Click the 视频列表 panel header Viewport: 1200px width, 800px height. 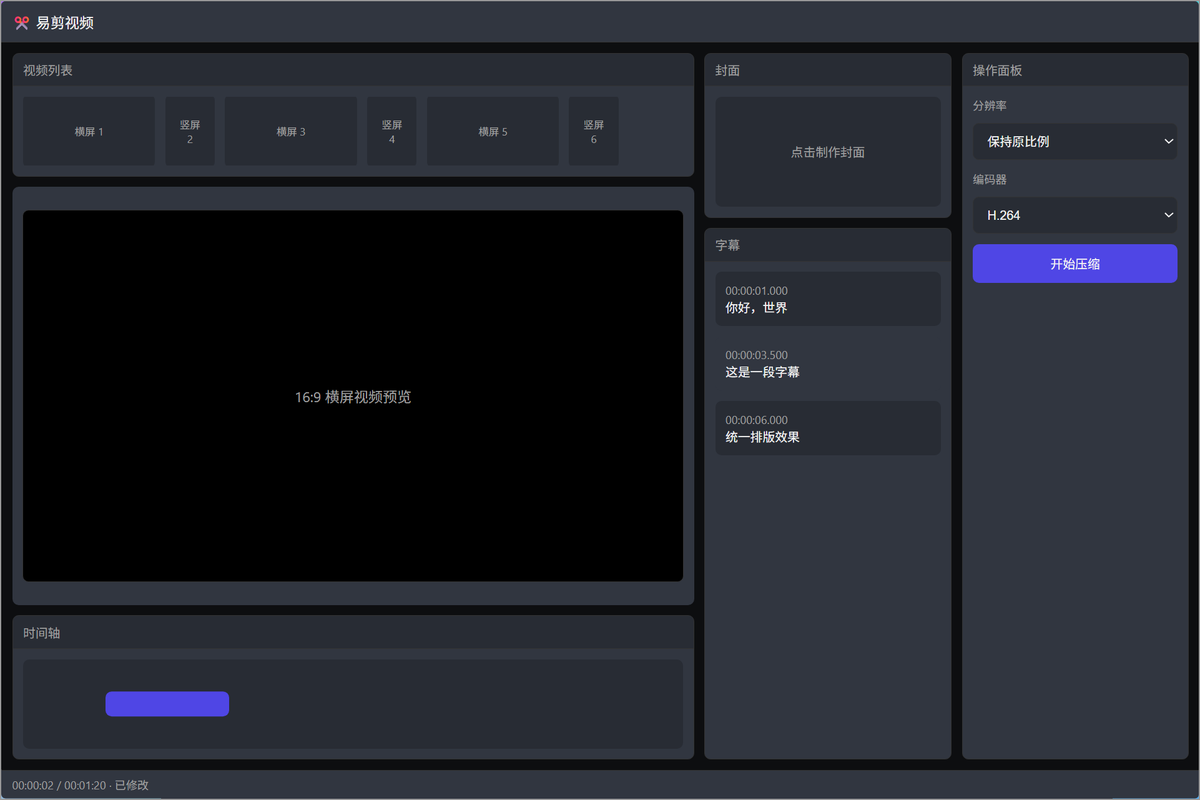pyautogui.click(x=353, y=70)
